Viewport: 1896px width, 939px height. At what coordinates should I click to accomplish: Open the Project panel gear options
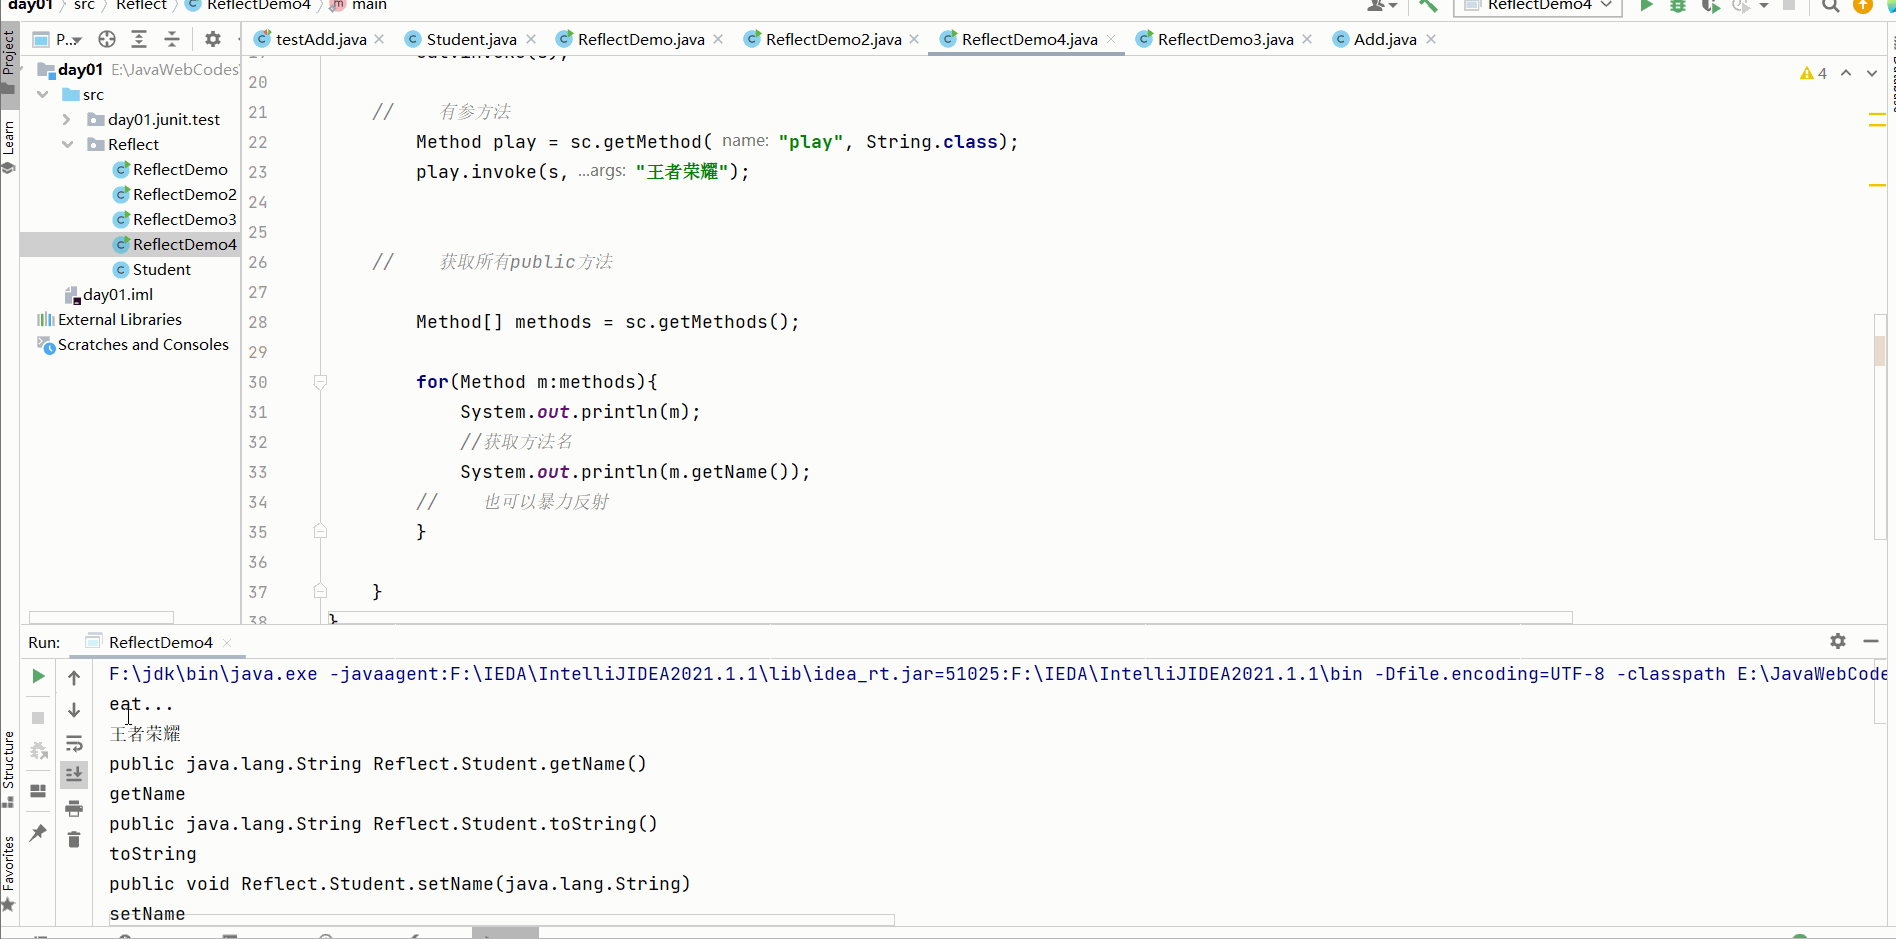(x=212, y=39)
